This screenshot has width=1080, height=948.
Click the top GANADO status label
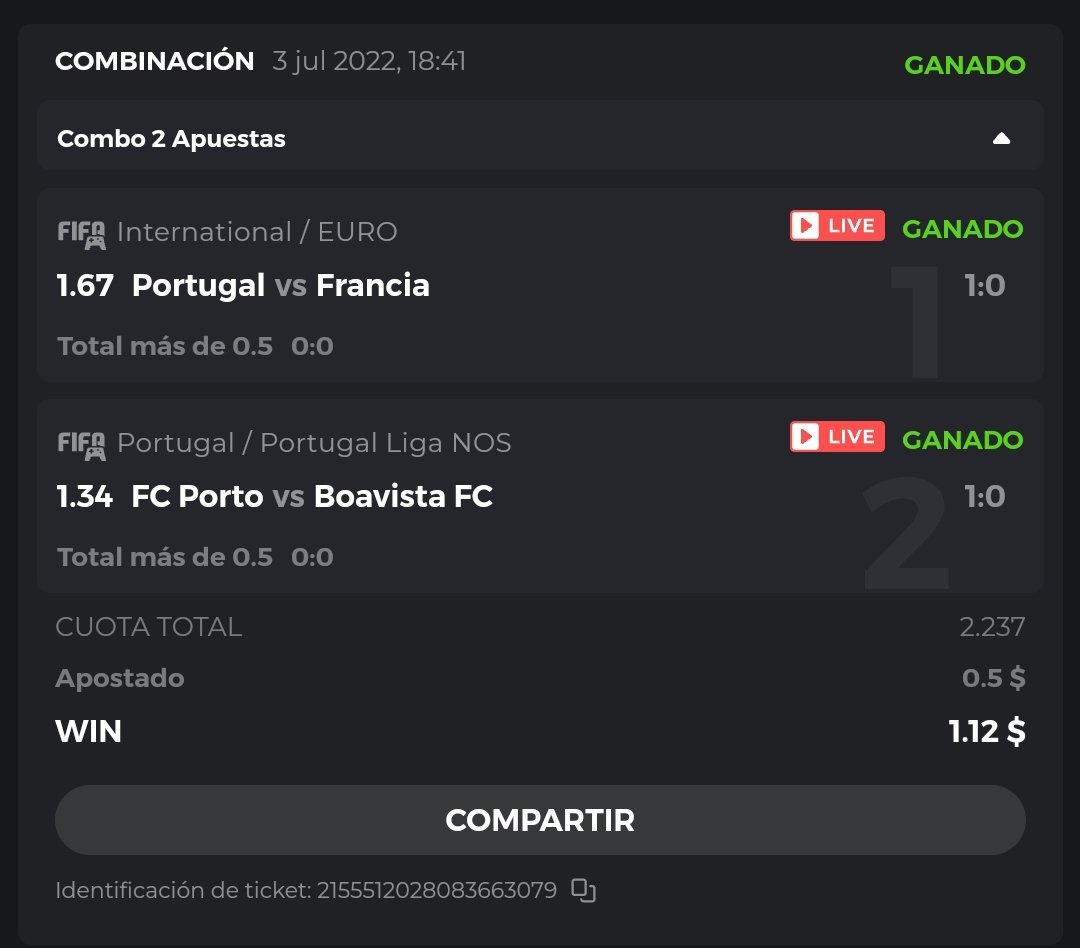(x=964, y=65)
